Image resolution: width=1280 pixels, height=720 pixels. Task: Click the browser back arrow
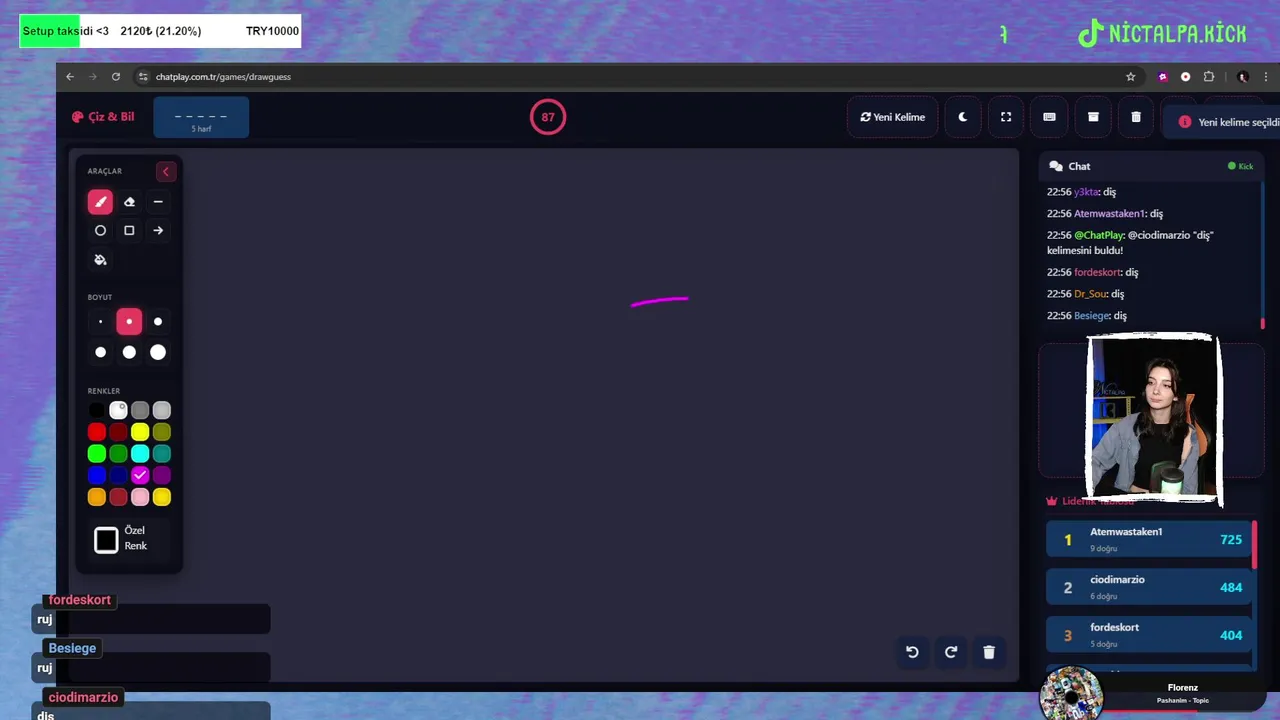(x=70, y=77)
